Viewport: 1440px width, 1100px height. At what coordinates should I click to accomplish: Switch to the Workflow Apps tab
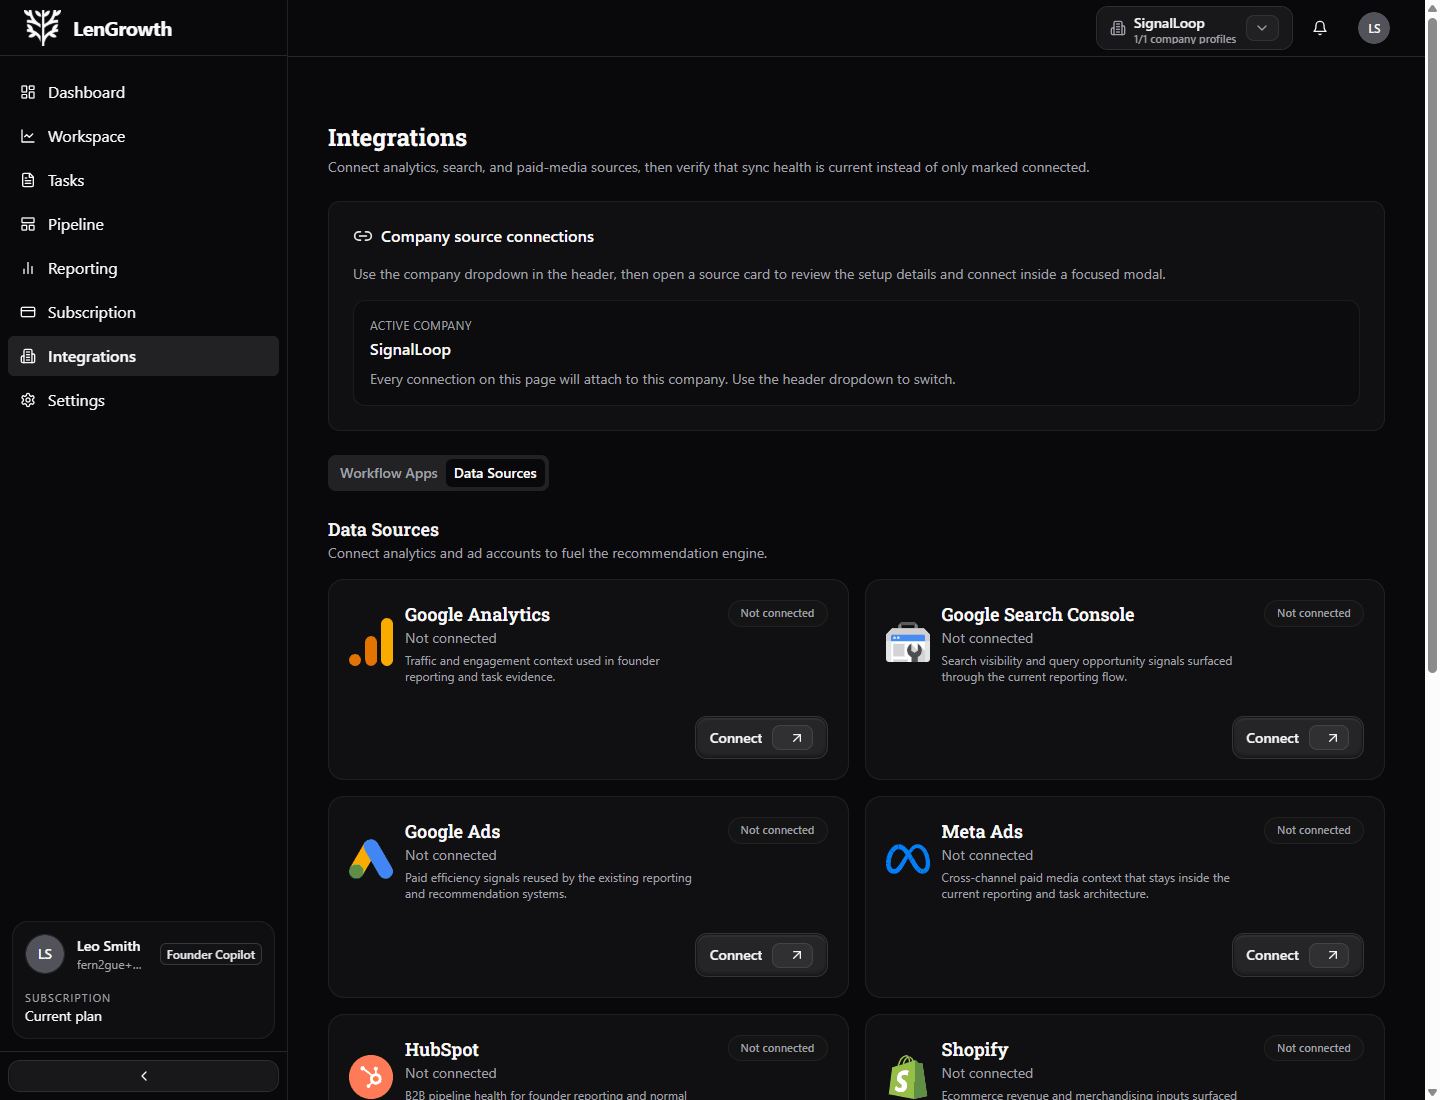(x=389, y=473)
